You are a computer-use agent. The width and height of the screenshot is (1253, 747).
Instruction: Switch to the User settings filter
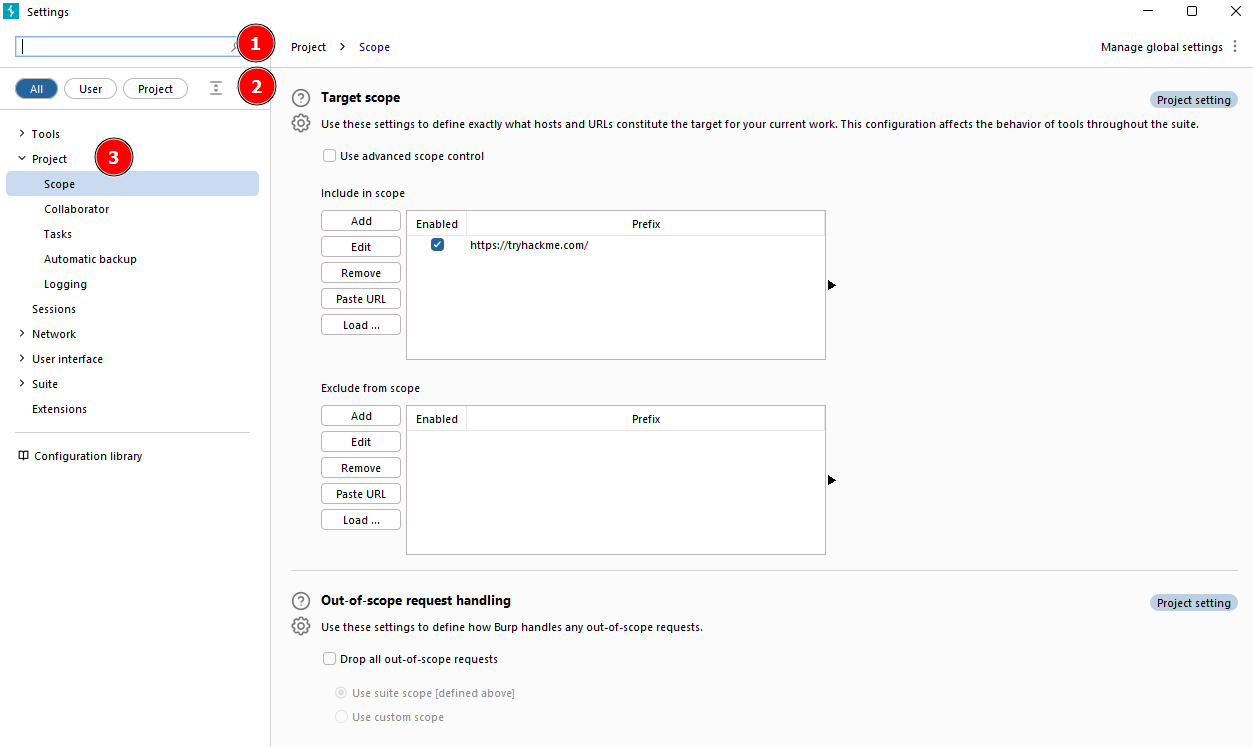coord(90,88)
